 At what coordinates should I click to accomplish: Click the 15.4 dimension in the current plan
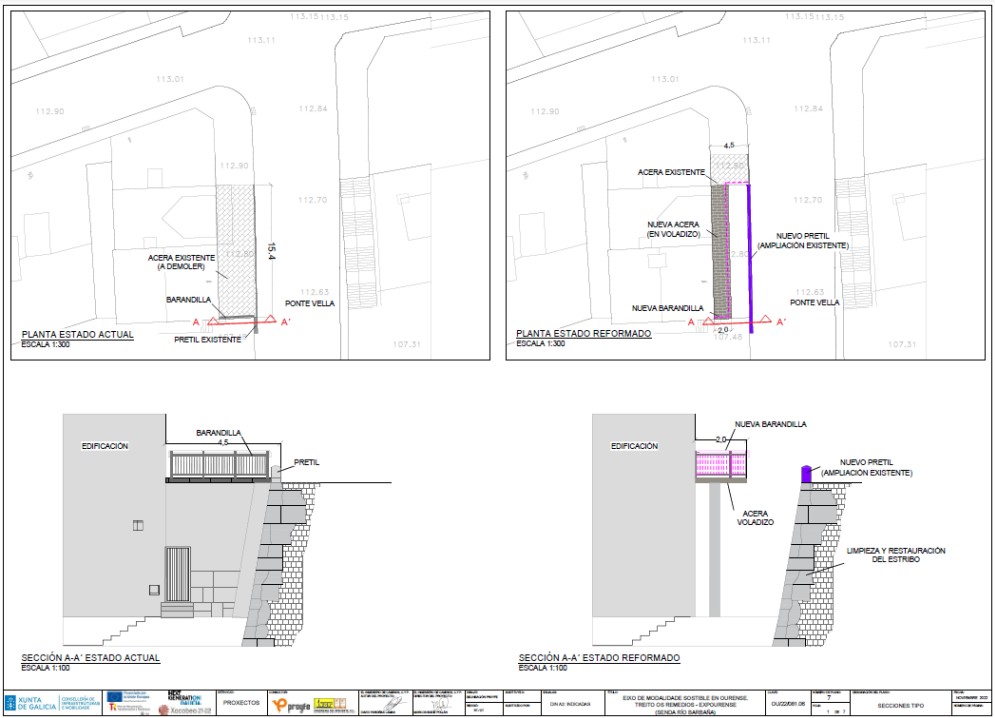pyautogui.click(x=270, y=250)
